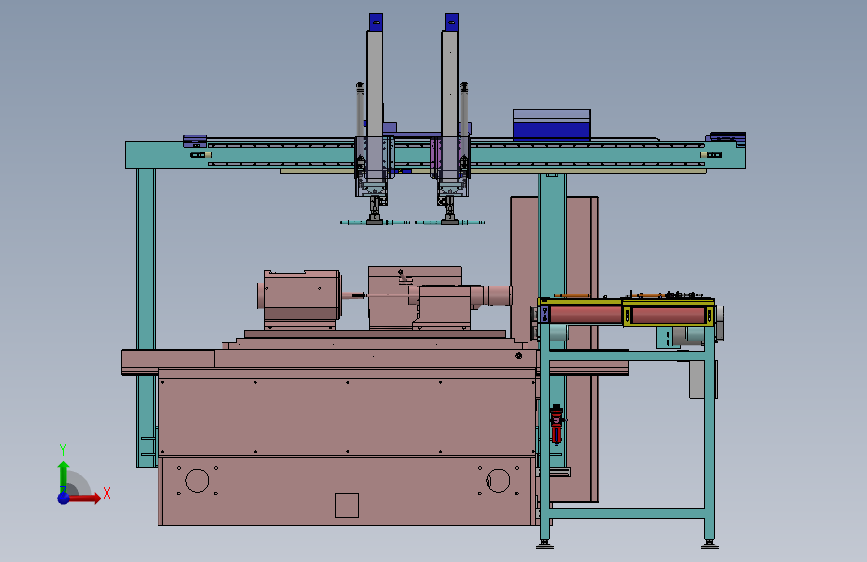
Task: Click the green Y axis arrow of the triad
Action: (63, 476)
